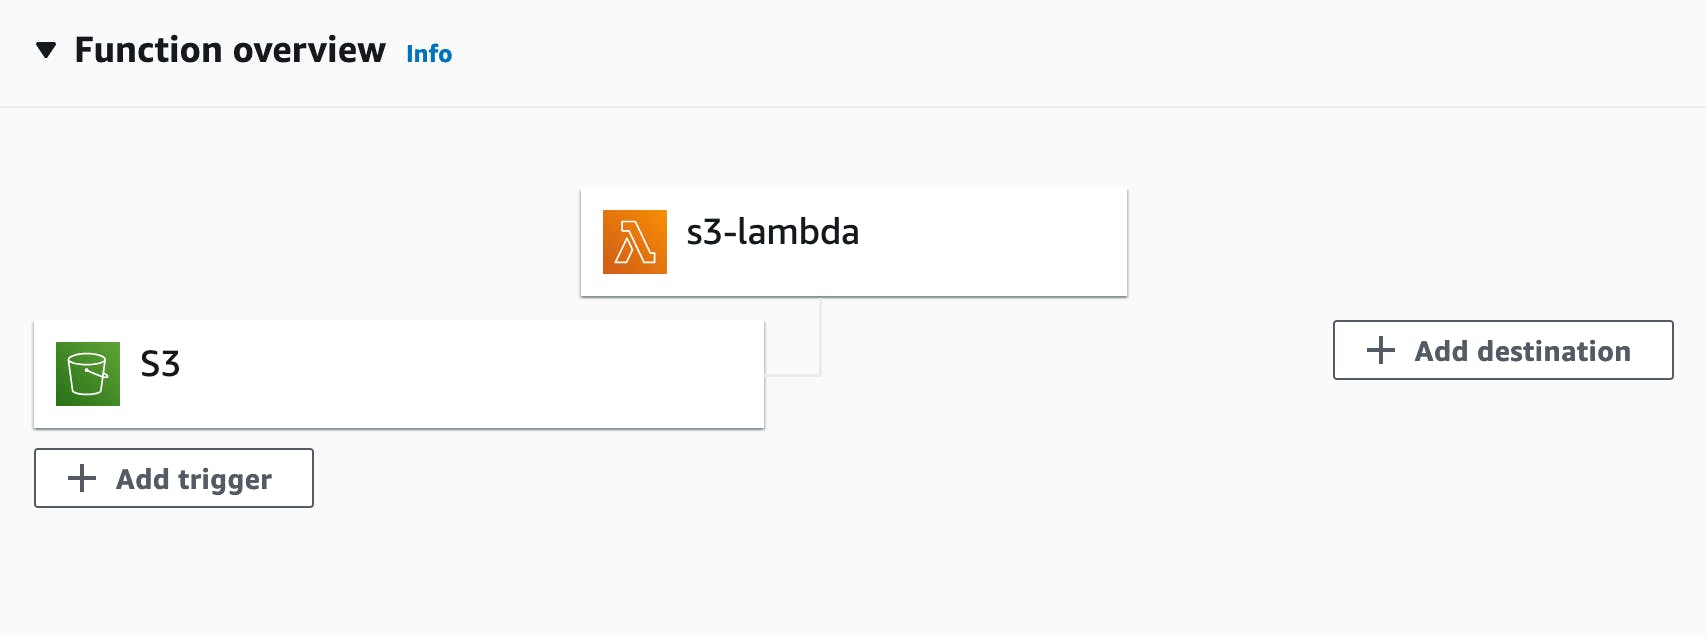The width and height of the screenshot is (1706, 636).
Task: Click the Function overview heading text
Action: point(230,50)
